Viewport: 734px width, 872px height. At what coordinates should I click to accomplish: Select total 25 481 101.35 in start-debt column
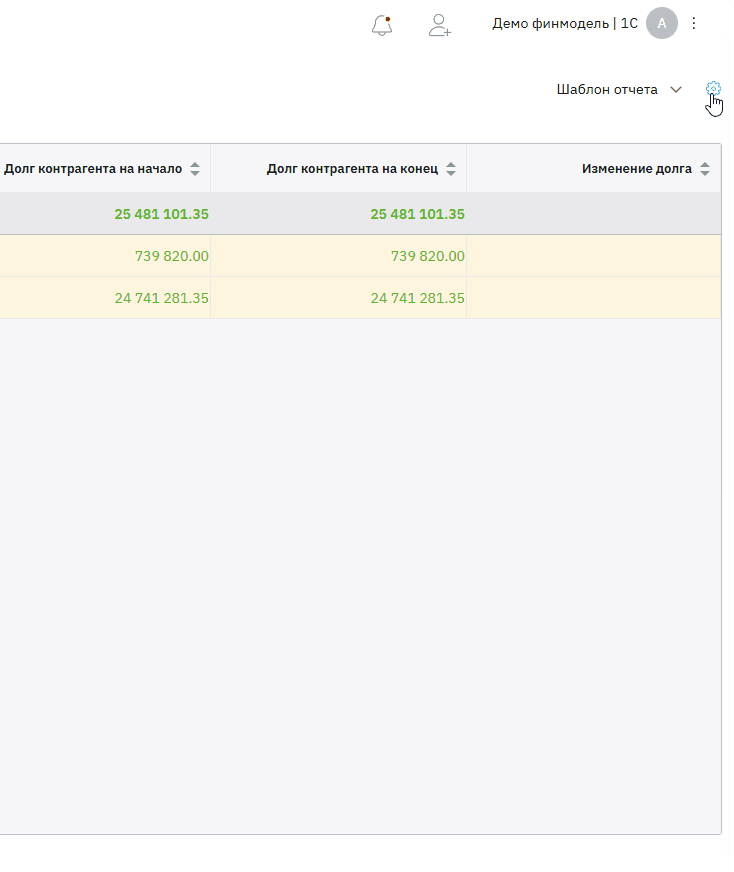[161, 214]
